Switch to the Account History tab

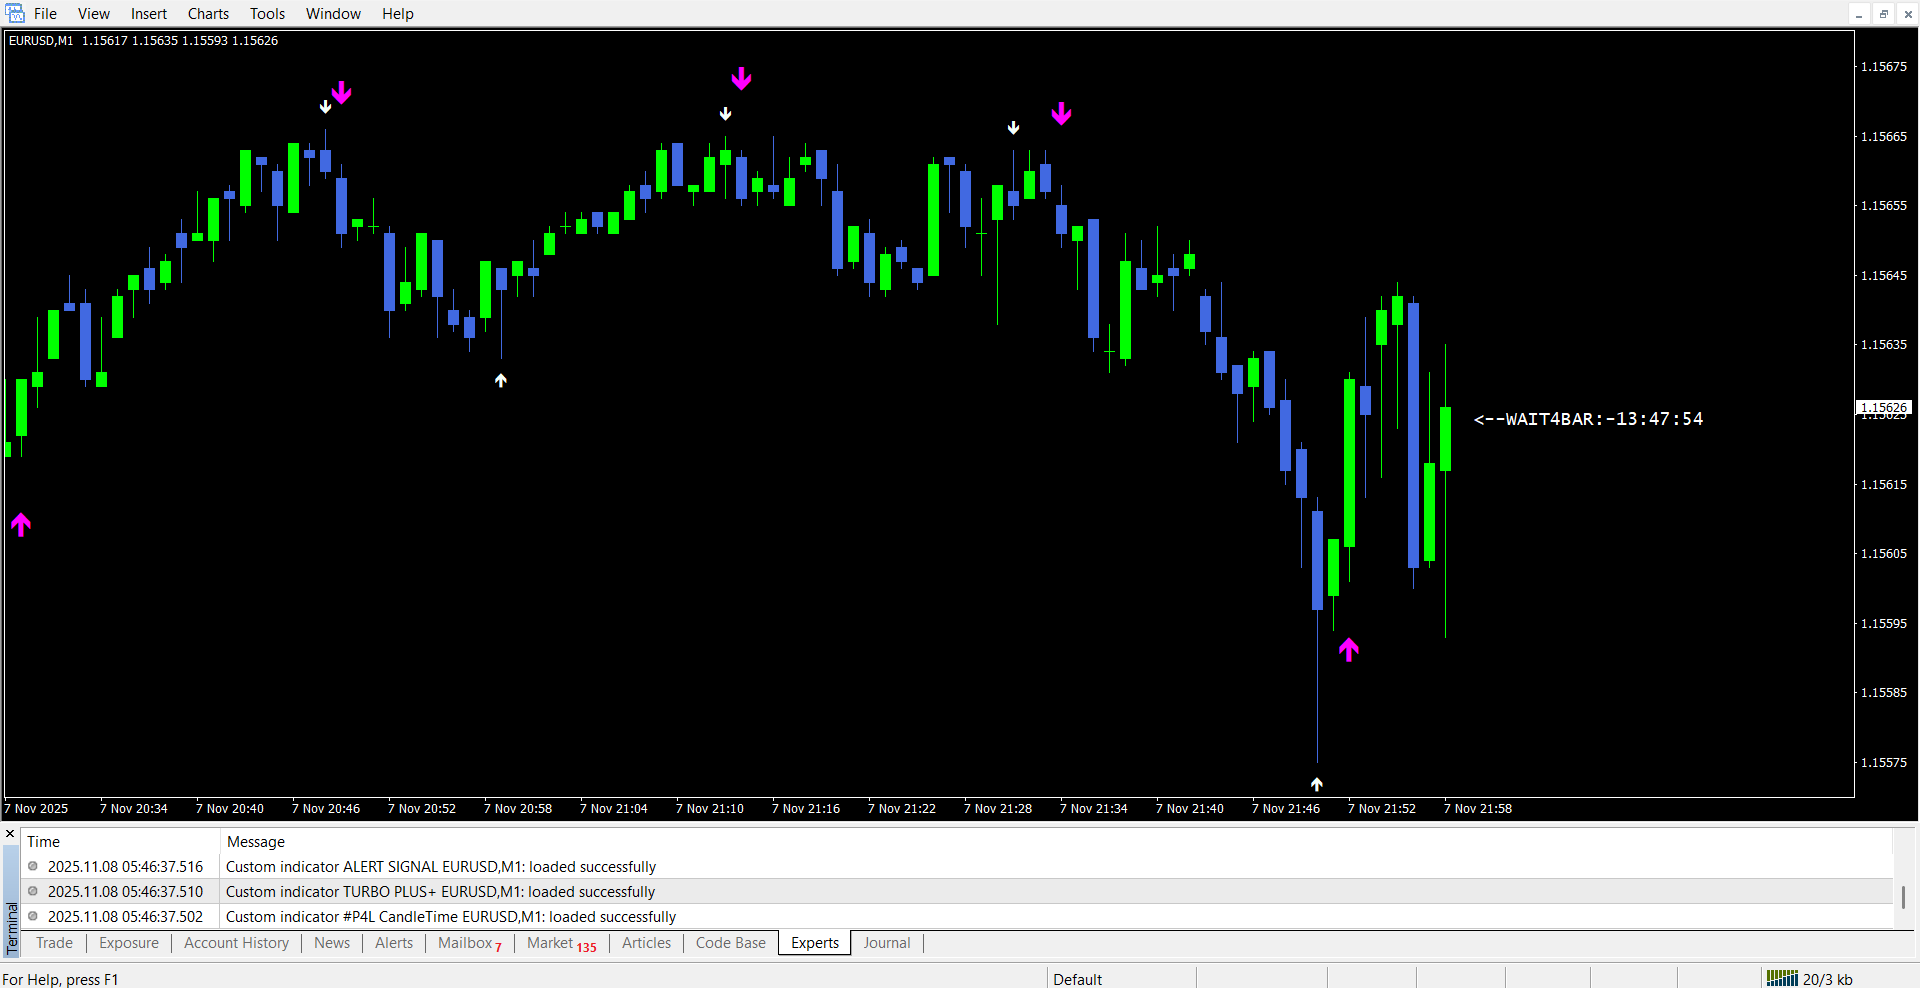pyautogui.click(x=236, y=943)
